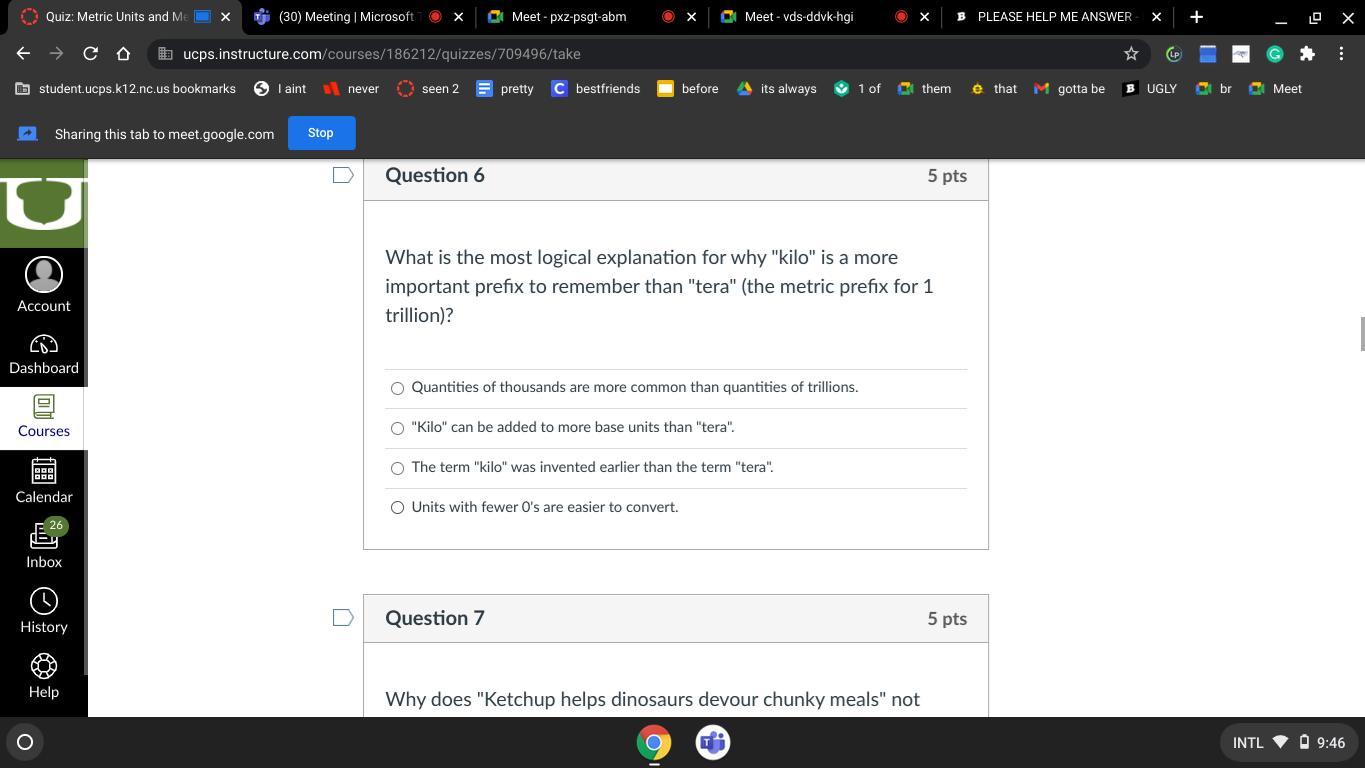Select 'Quantities of thousands are more common' answer
The height and width of the screenshot is (768, 1365).
pos(397,388)
